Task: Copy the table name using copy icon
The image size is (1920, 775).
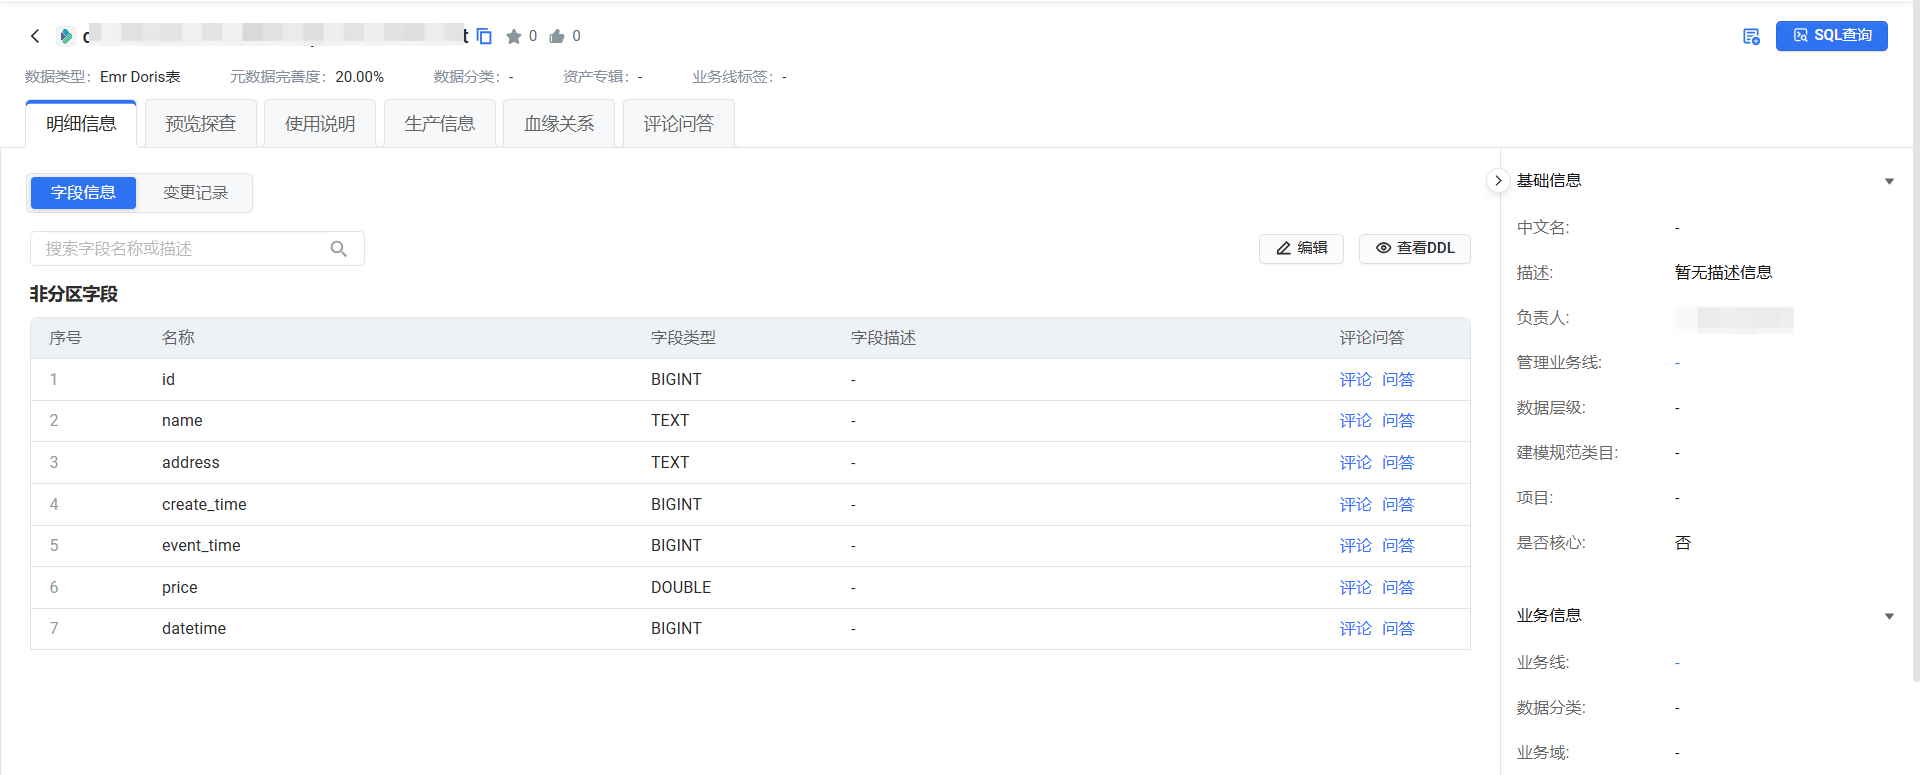Action: coord(484,36)
